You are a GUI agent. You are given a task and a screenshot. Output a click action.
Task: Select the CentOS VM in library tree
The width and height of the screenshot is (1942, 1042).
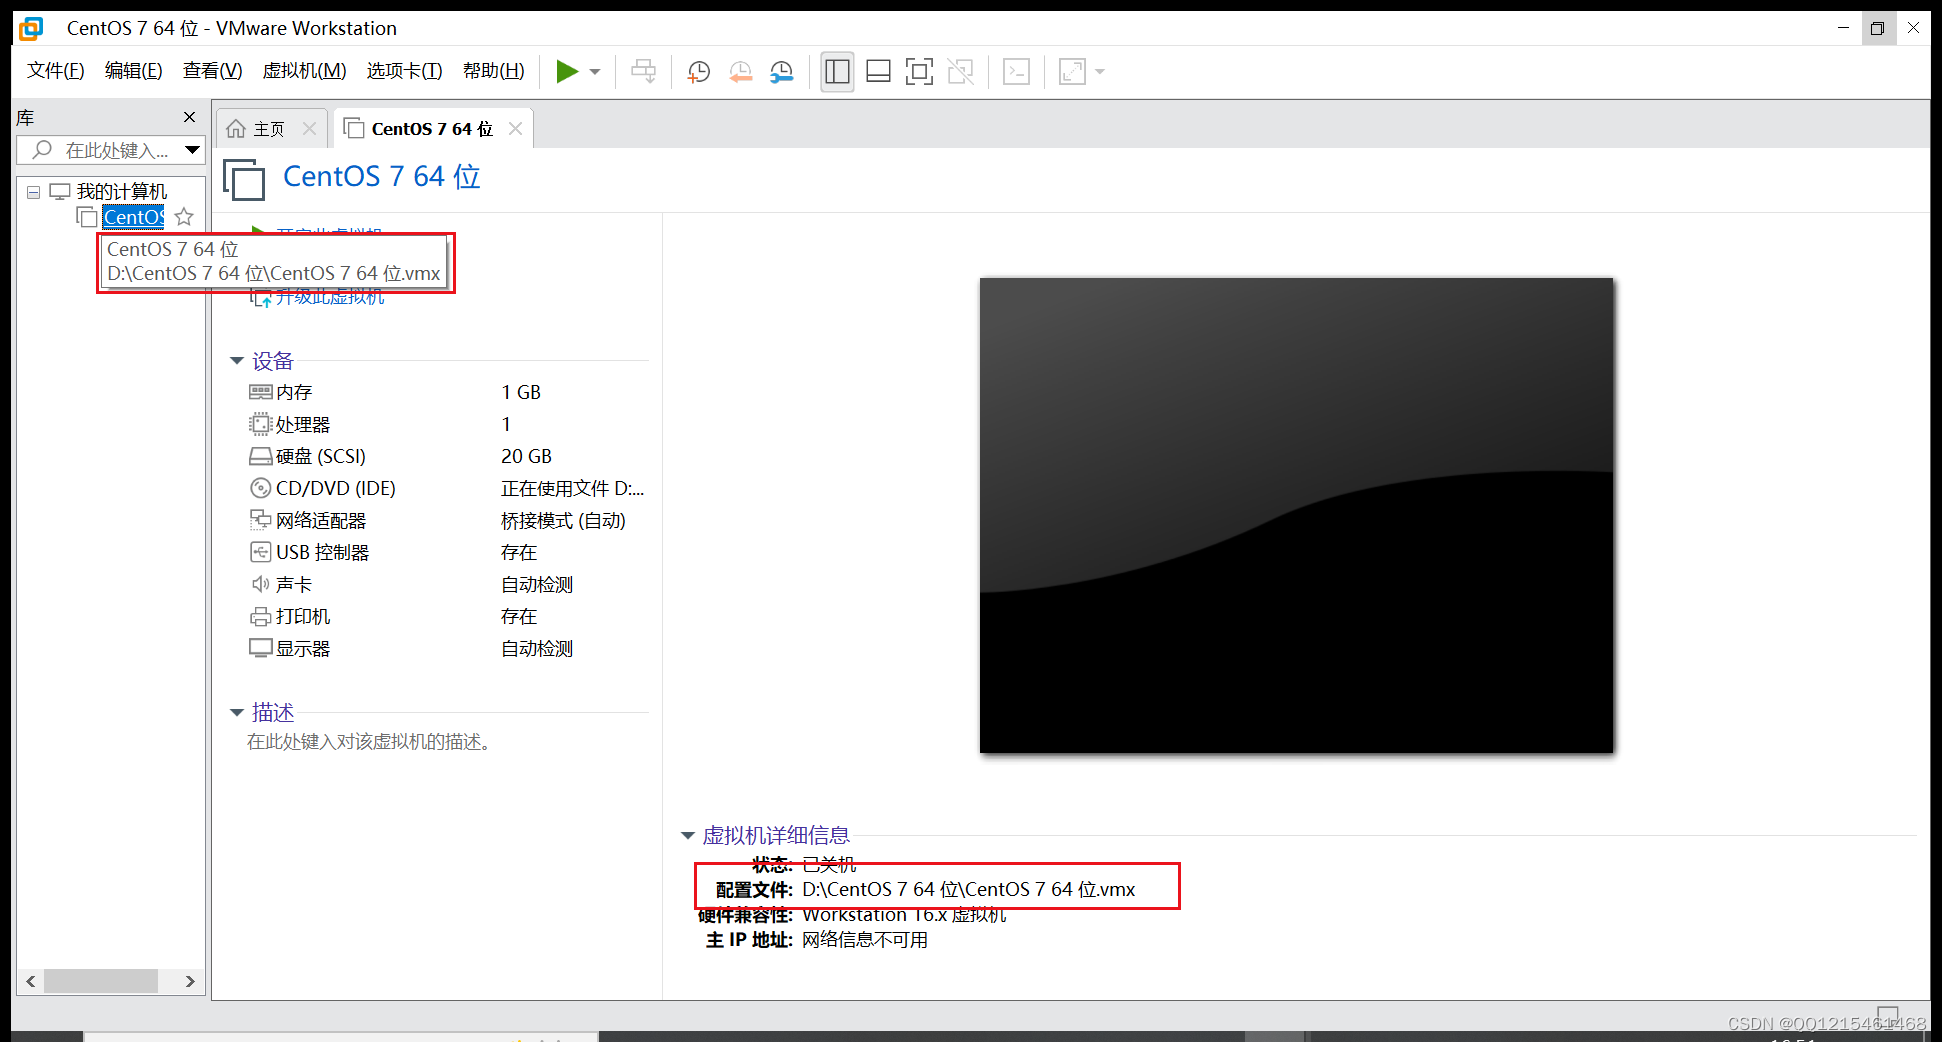tap(134, 217)
